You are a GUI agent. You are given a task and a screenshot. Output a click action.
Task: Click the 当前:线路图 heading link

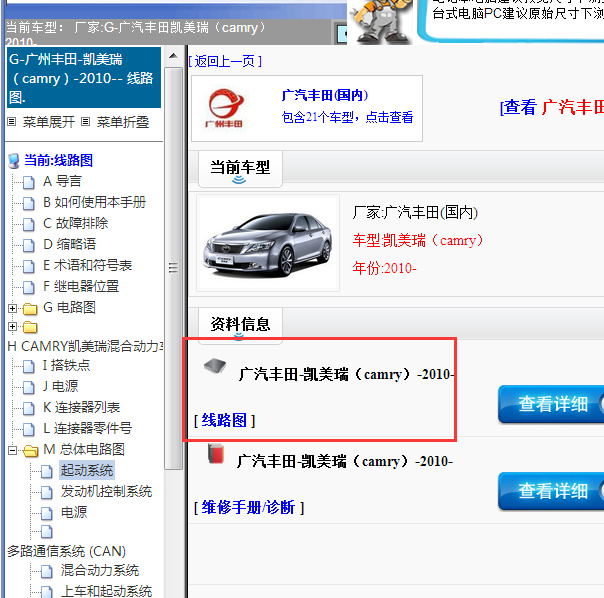tap(59, 160)
